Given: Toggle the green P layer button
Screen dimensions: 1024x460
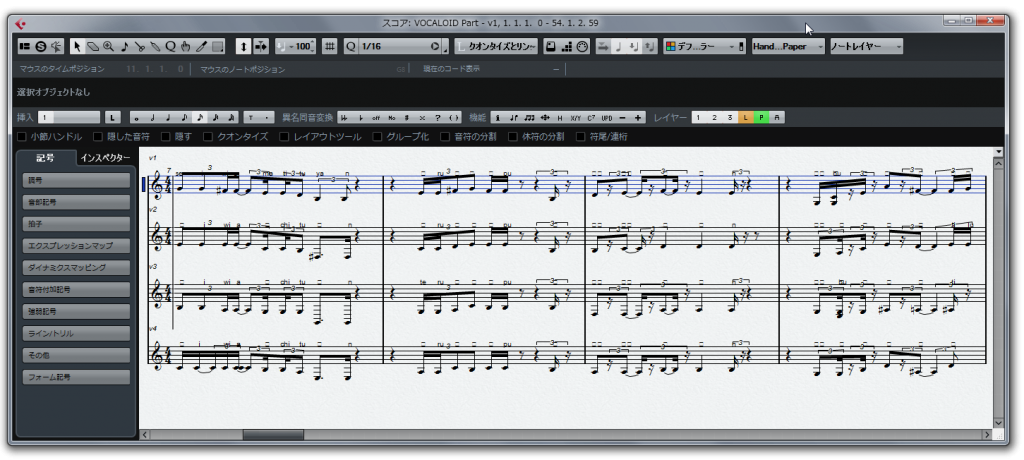Looking at the screenshot, I should click(761, 118).
